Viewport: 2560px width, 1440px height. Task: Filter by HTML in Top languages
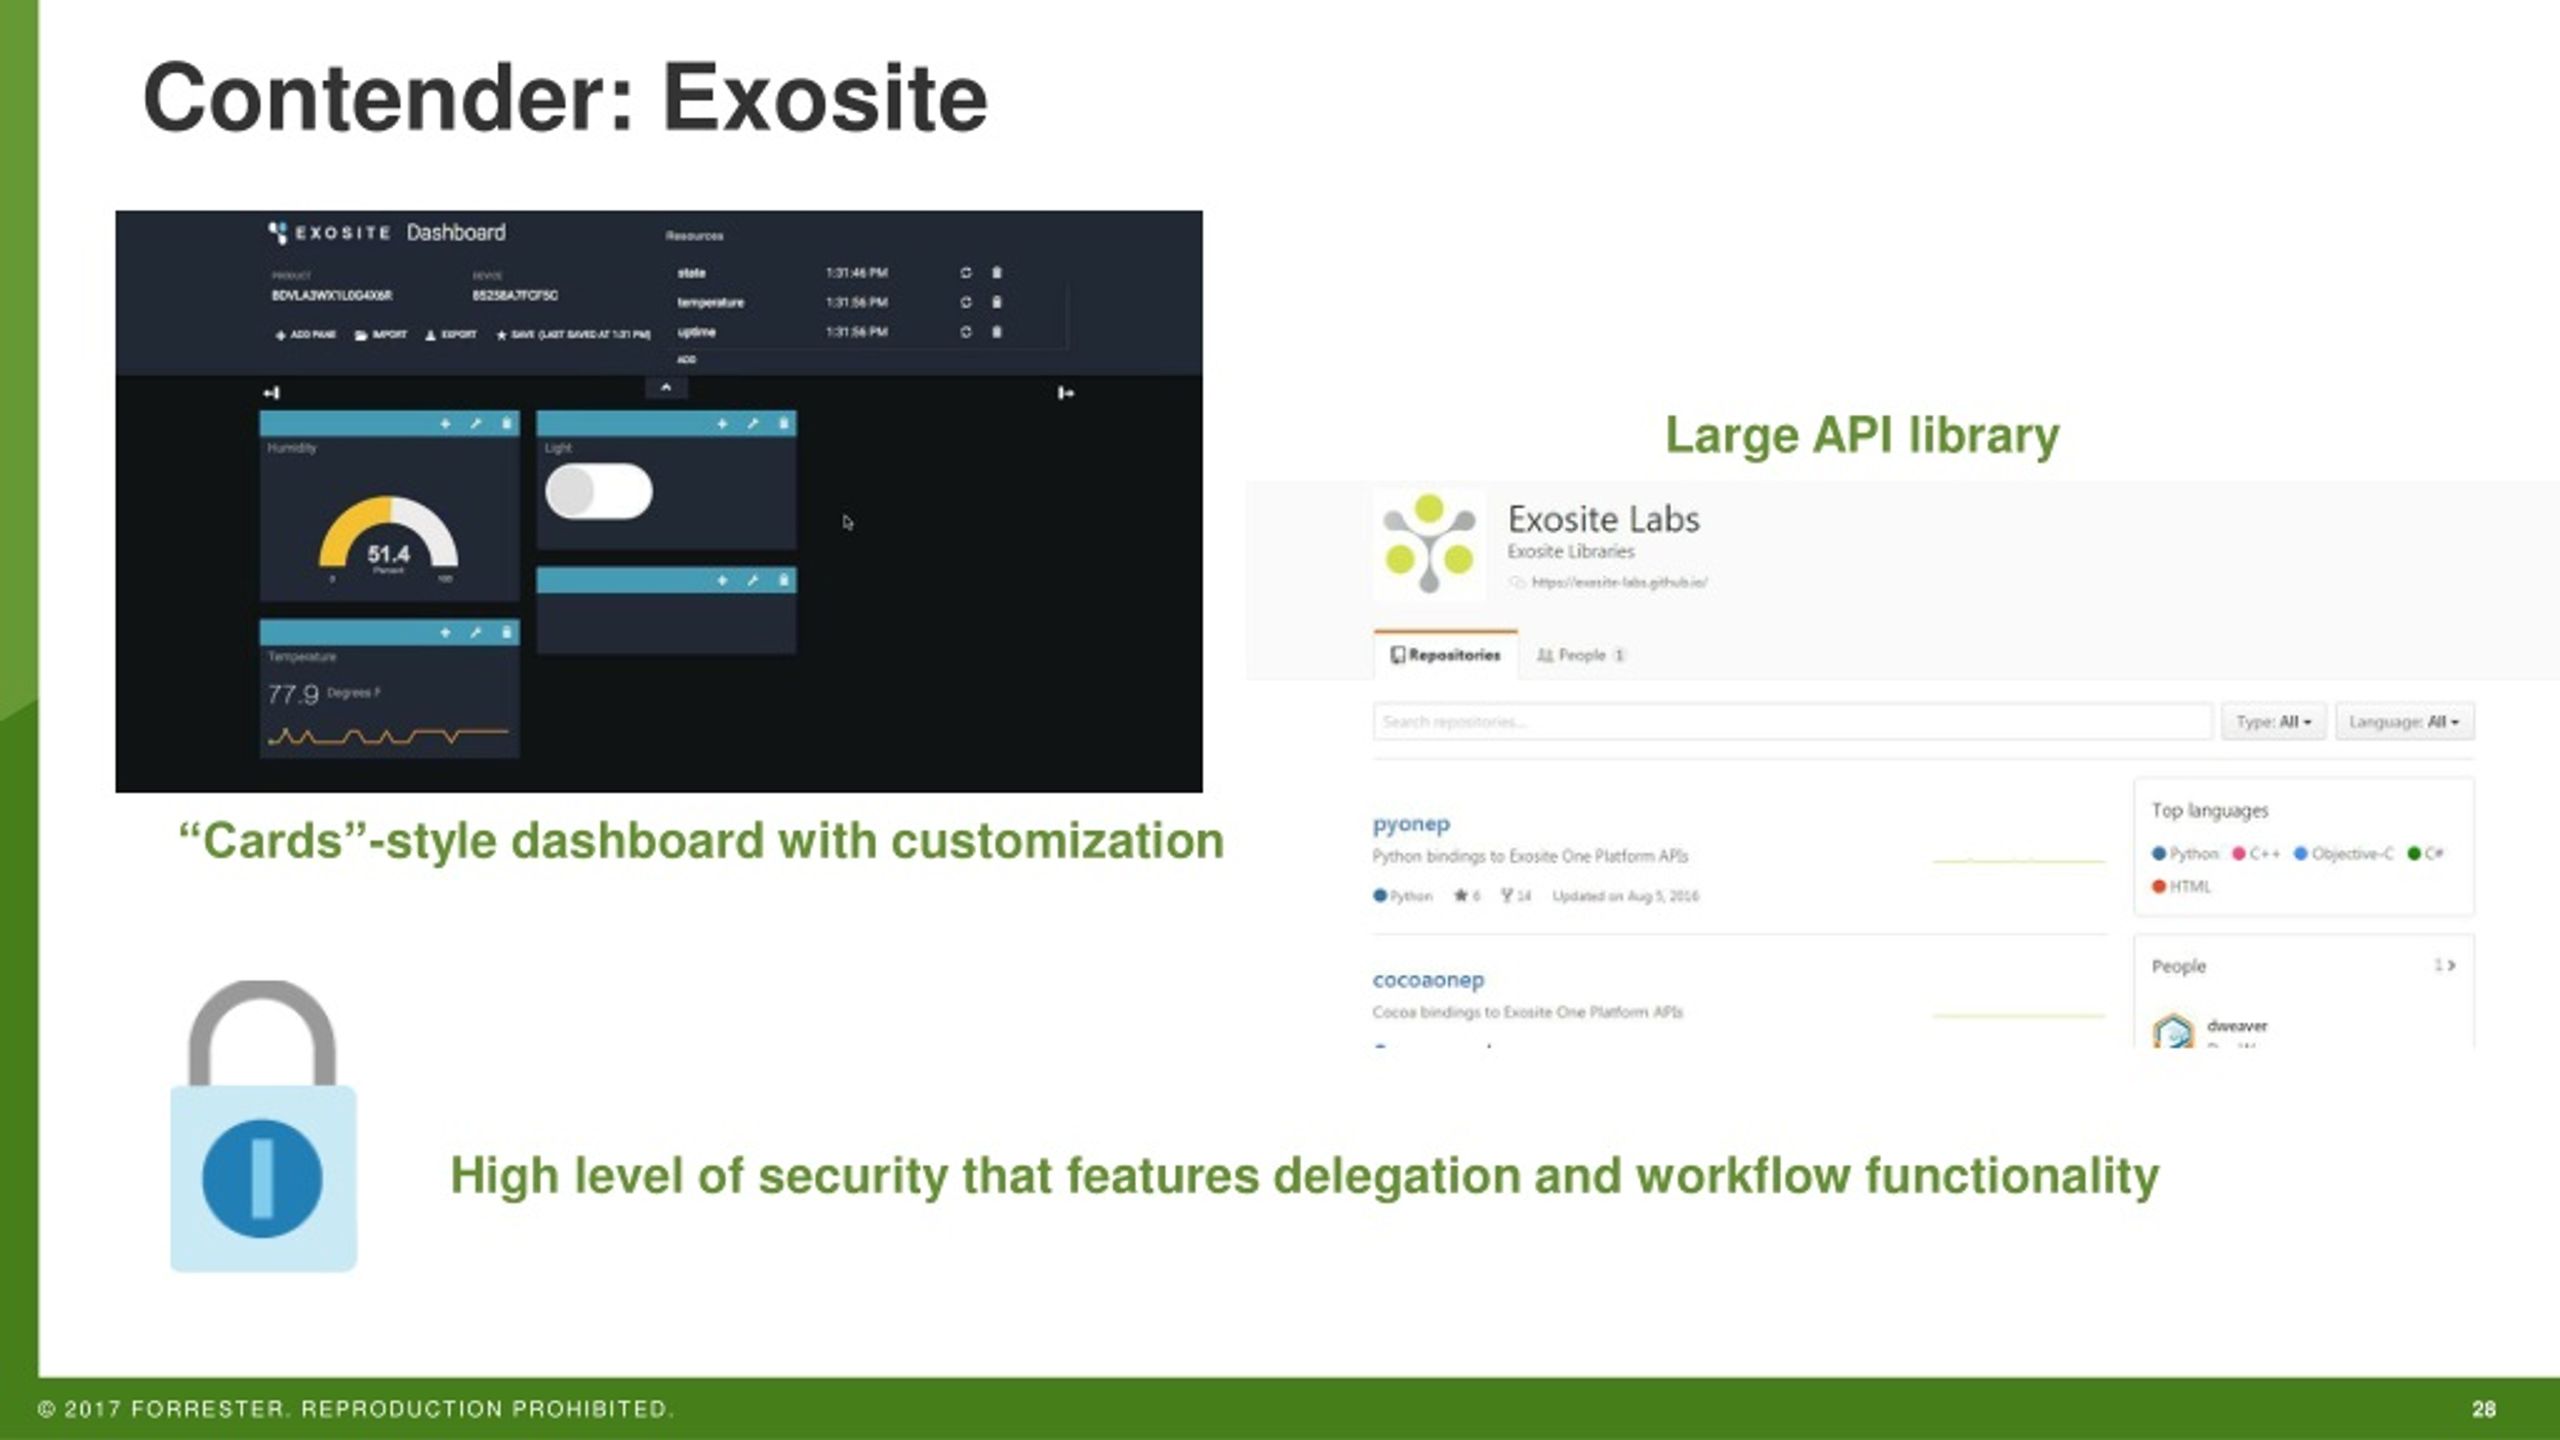[x=2181, y=887]
